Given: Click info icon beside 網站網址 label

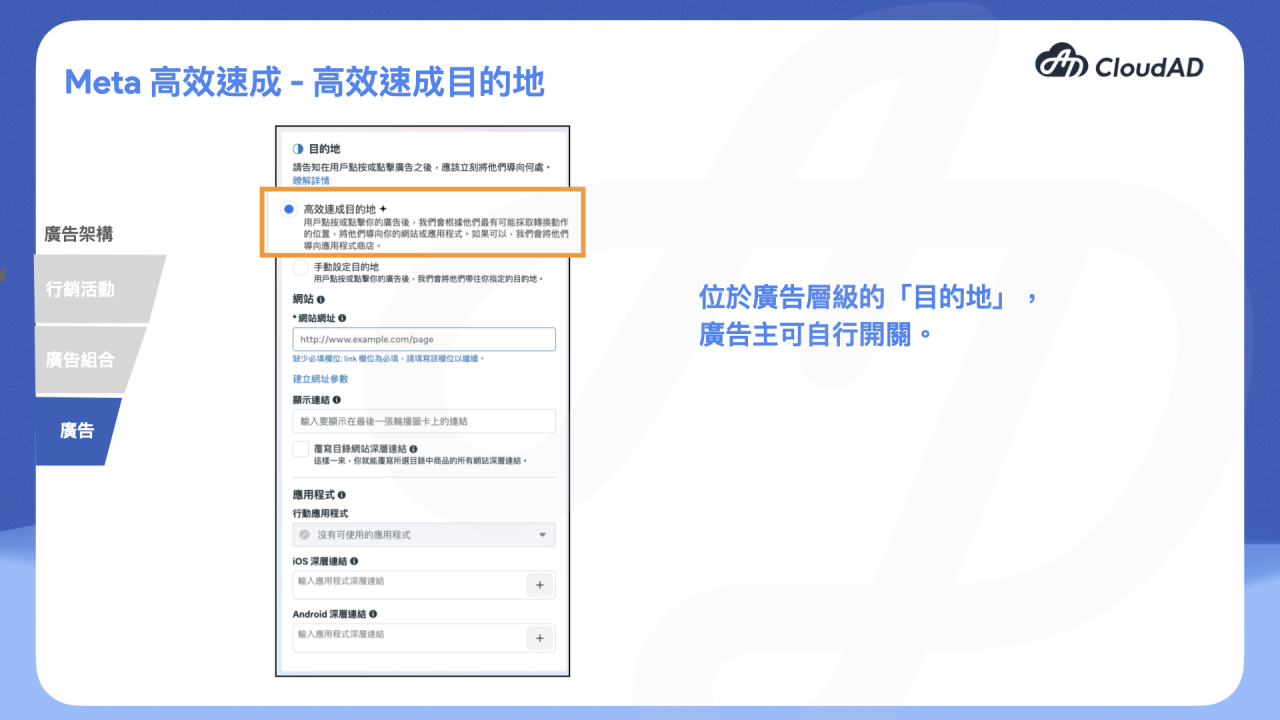Looking at the screenshot, I should point(343,317).
